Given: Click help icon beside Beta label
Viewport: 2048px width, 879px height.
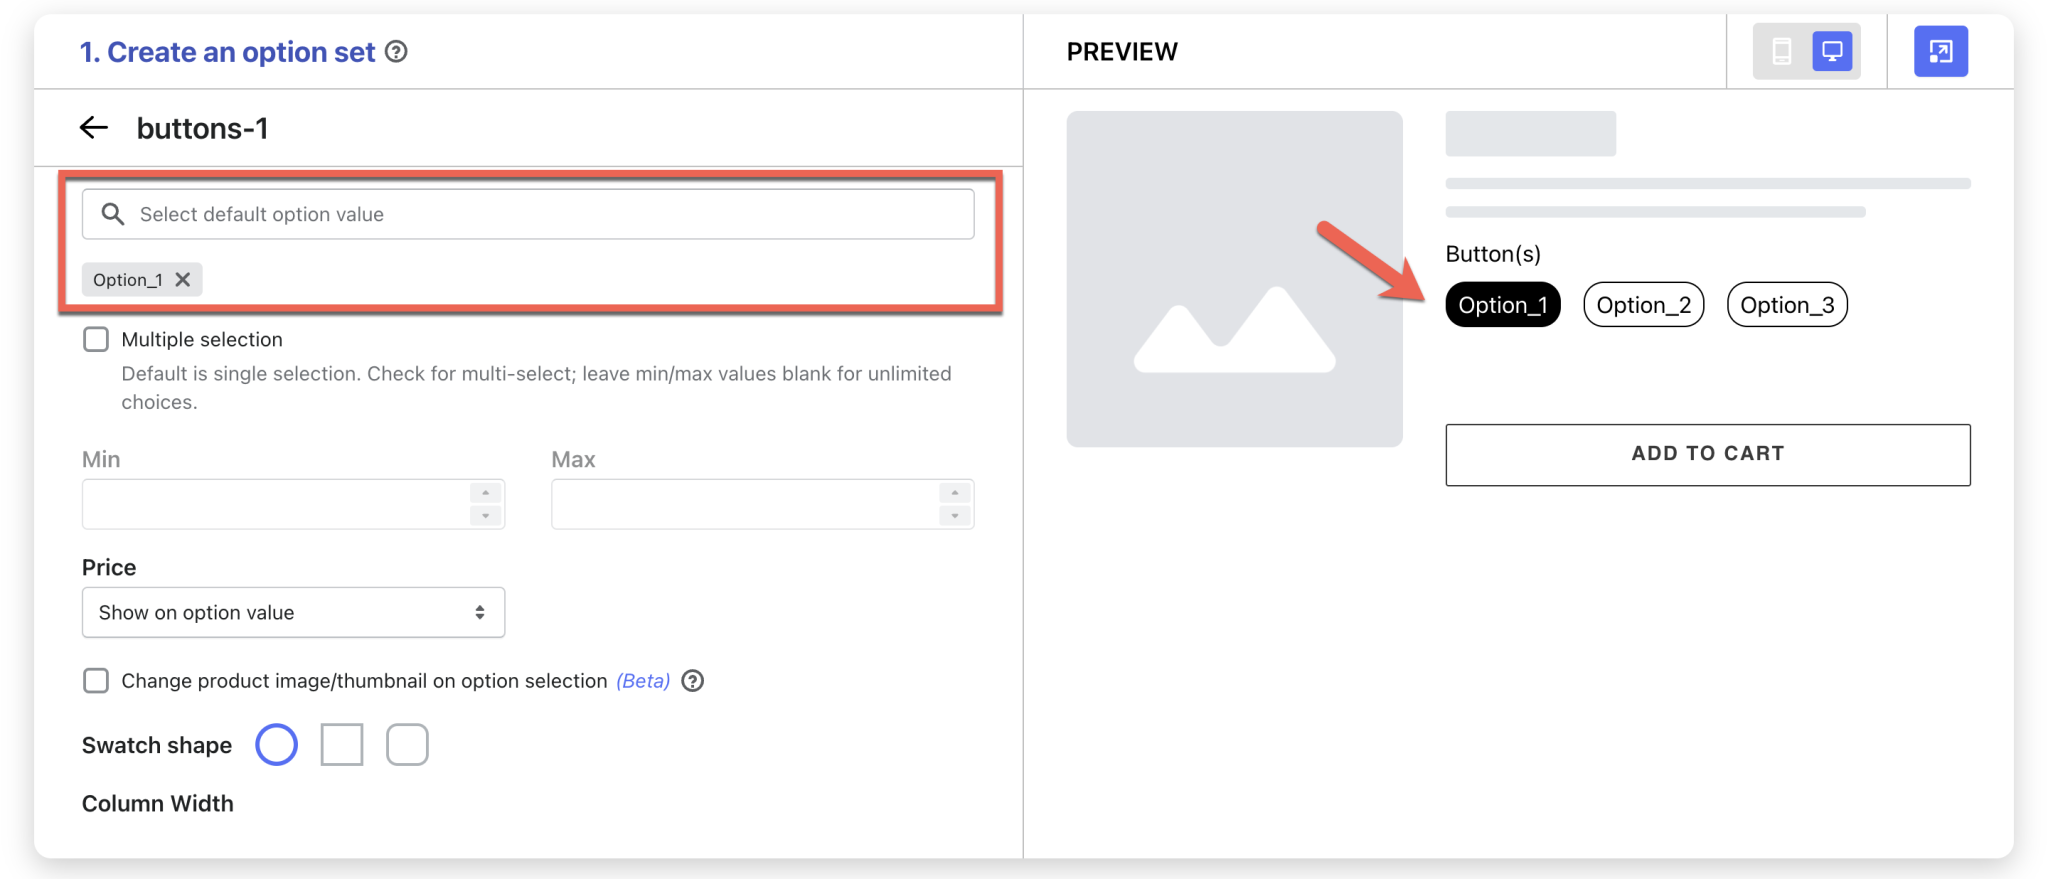Looking at the screenshot, I should [x=692, y=681].
